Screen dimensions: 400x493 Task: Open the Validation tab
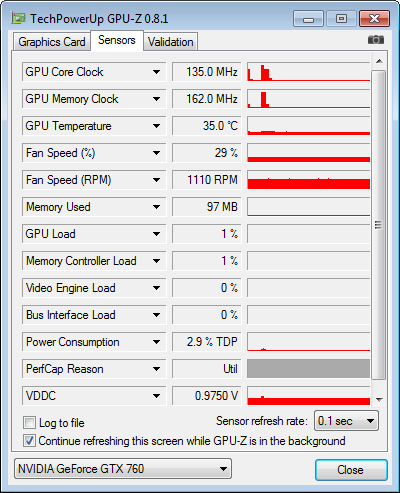(x=171, y=42)
